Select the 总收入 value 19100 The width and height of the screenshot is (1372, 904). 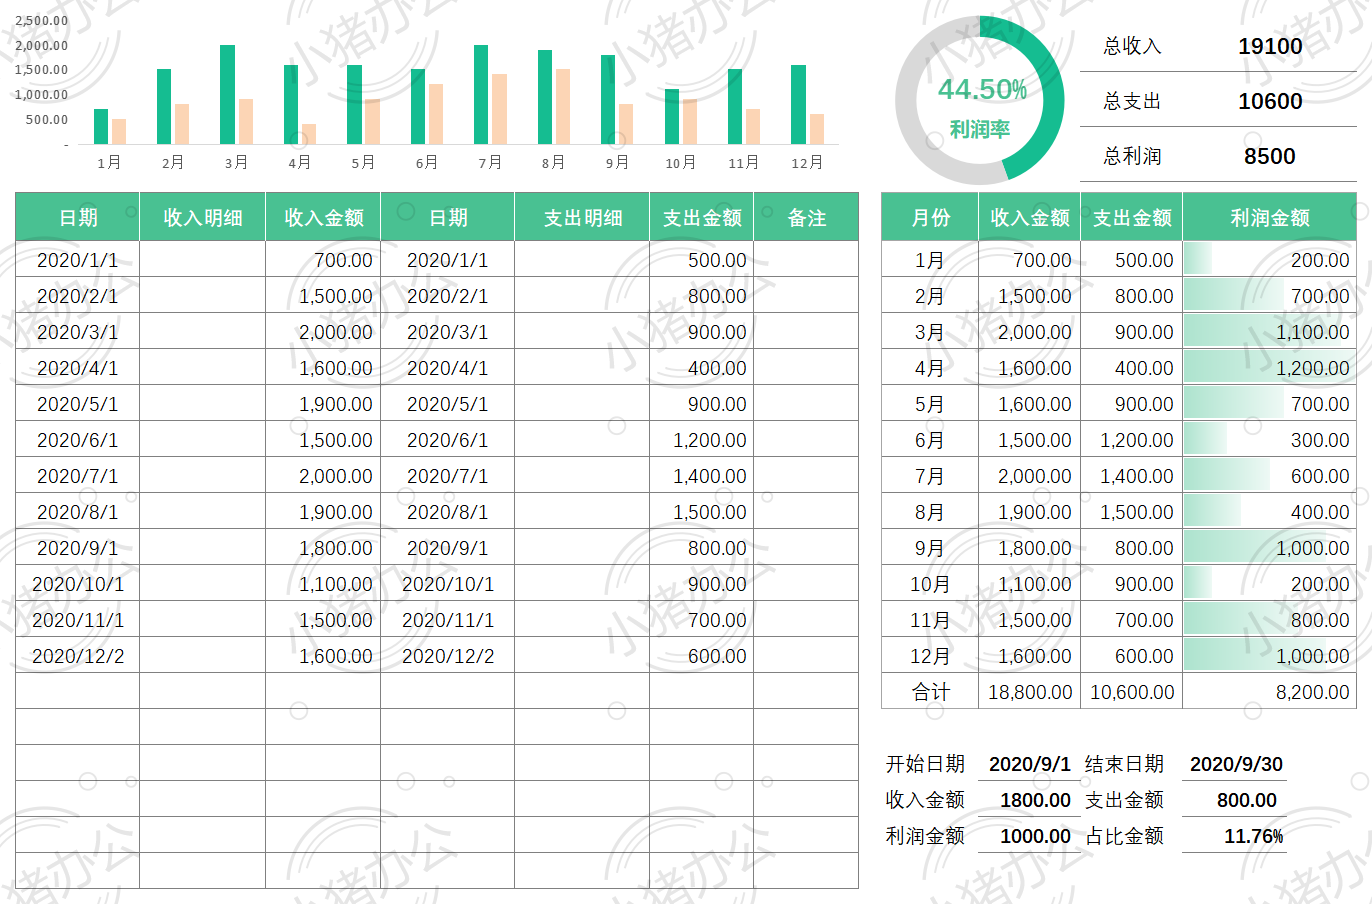tap(1270, 46)
